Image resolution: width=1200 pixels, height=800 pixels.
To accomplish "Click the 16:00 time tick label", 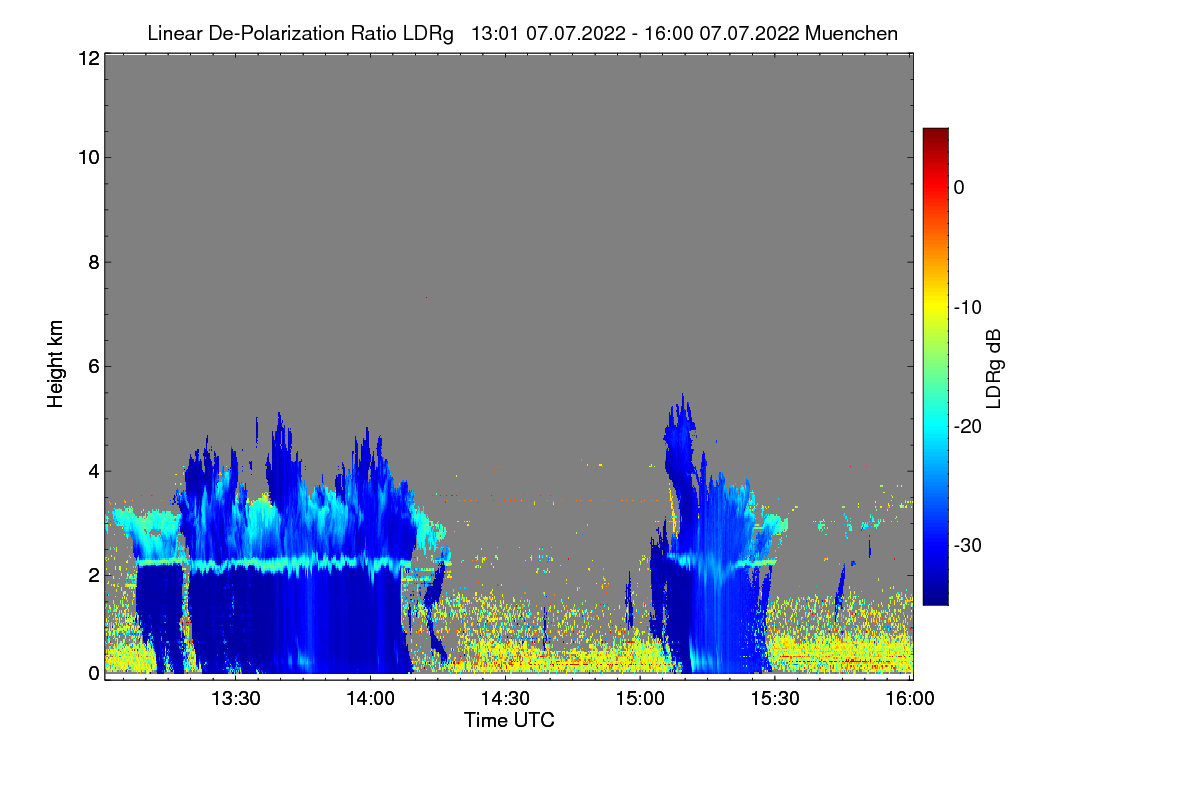I will [x=910, y=699].
